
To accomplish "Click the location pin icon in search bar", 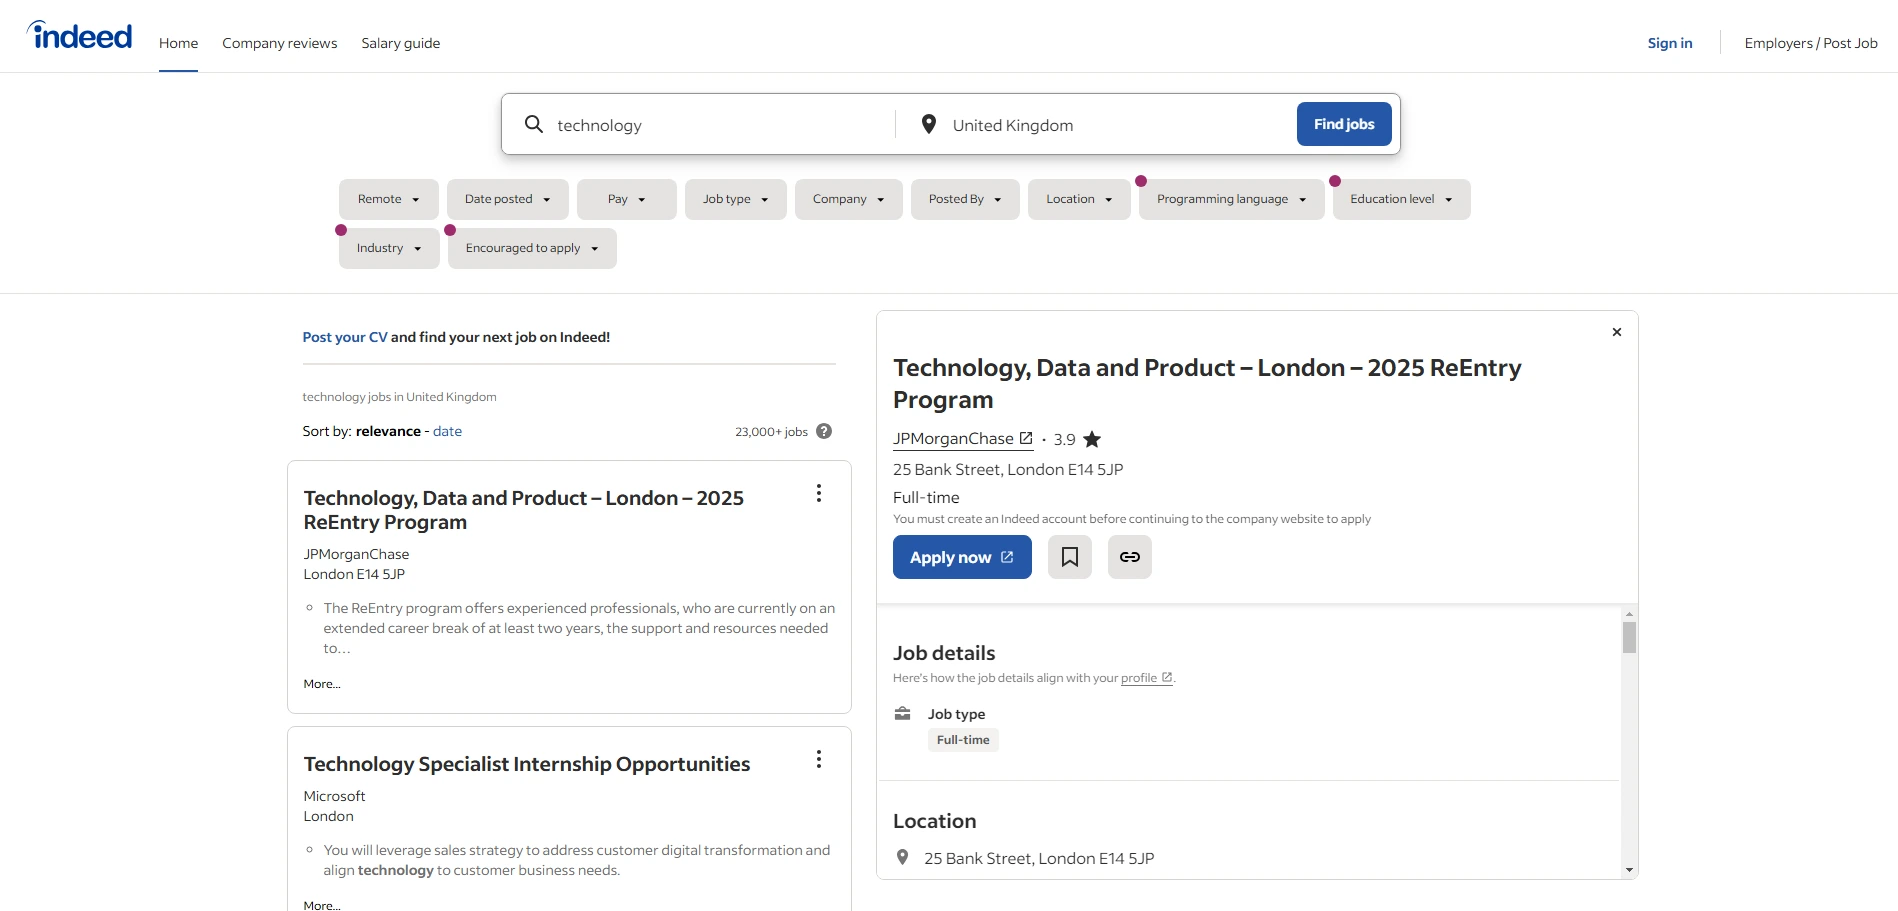I will coord(928,124).
